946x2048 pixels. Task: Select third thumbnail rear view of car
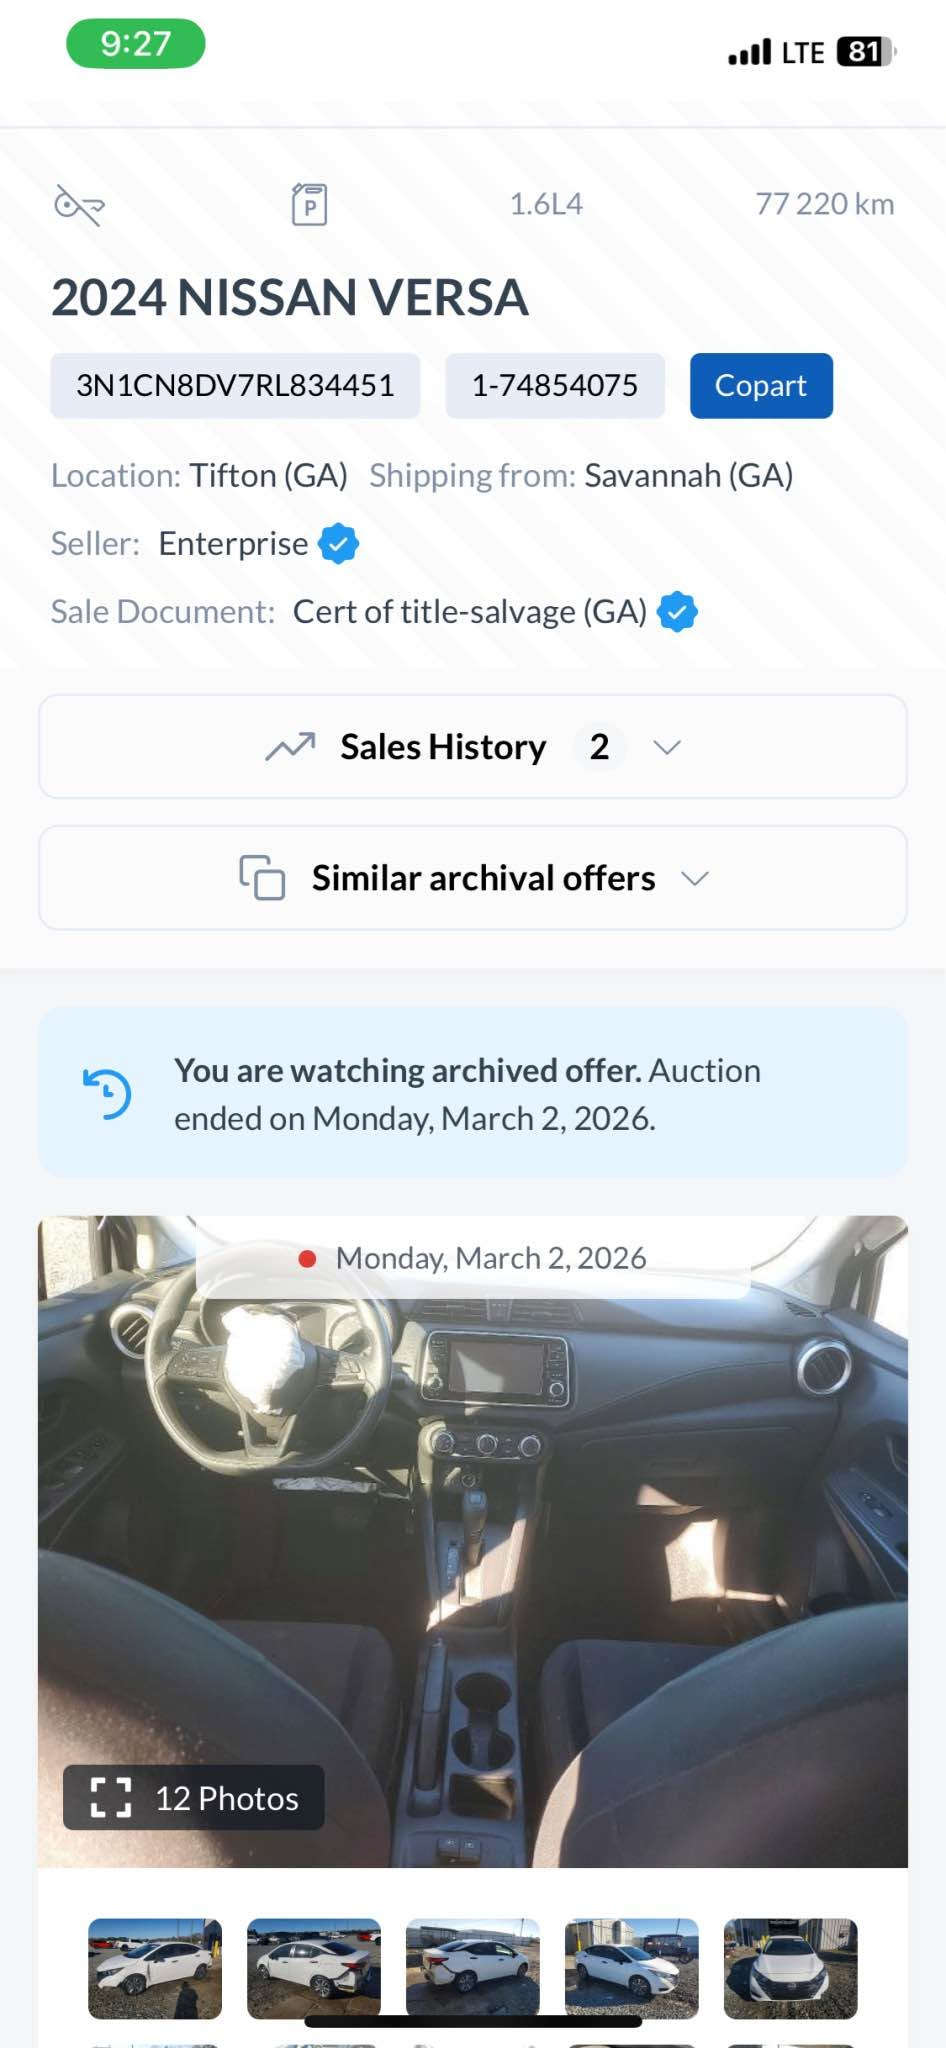[473, 1968]
